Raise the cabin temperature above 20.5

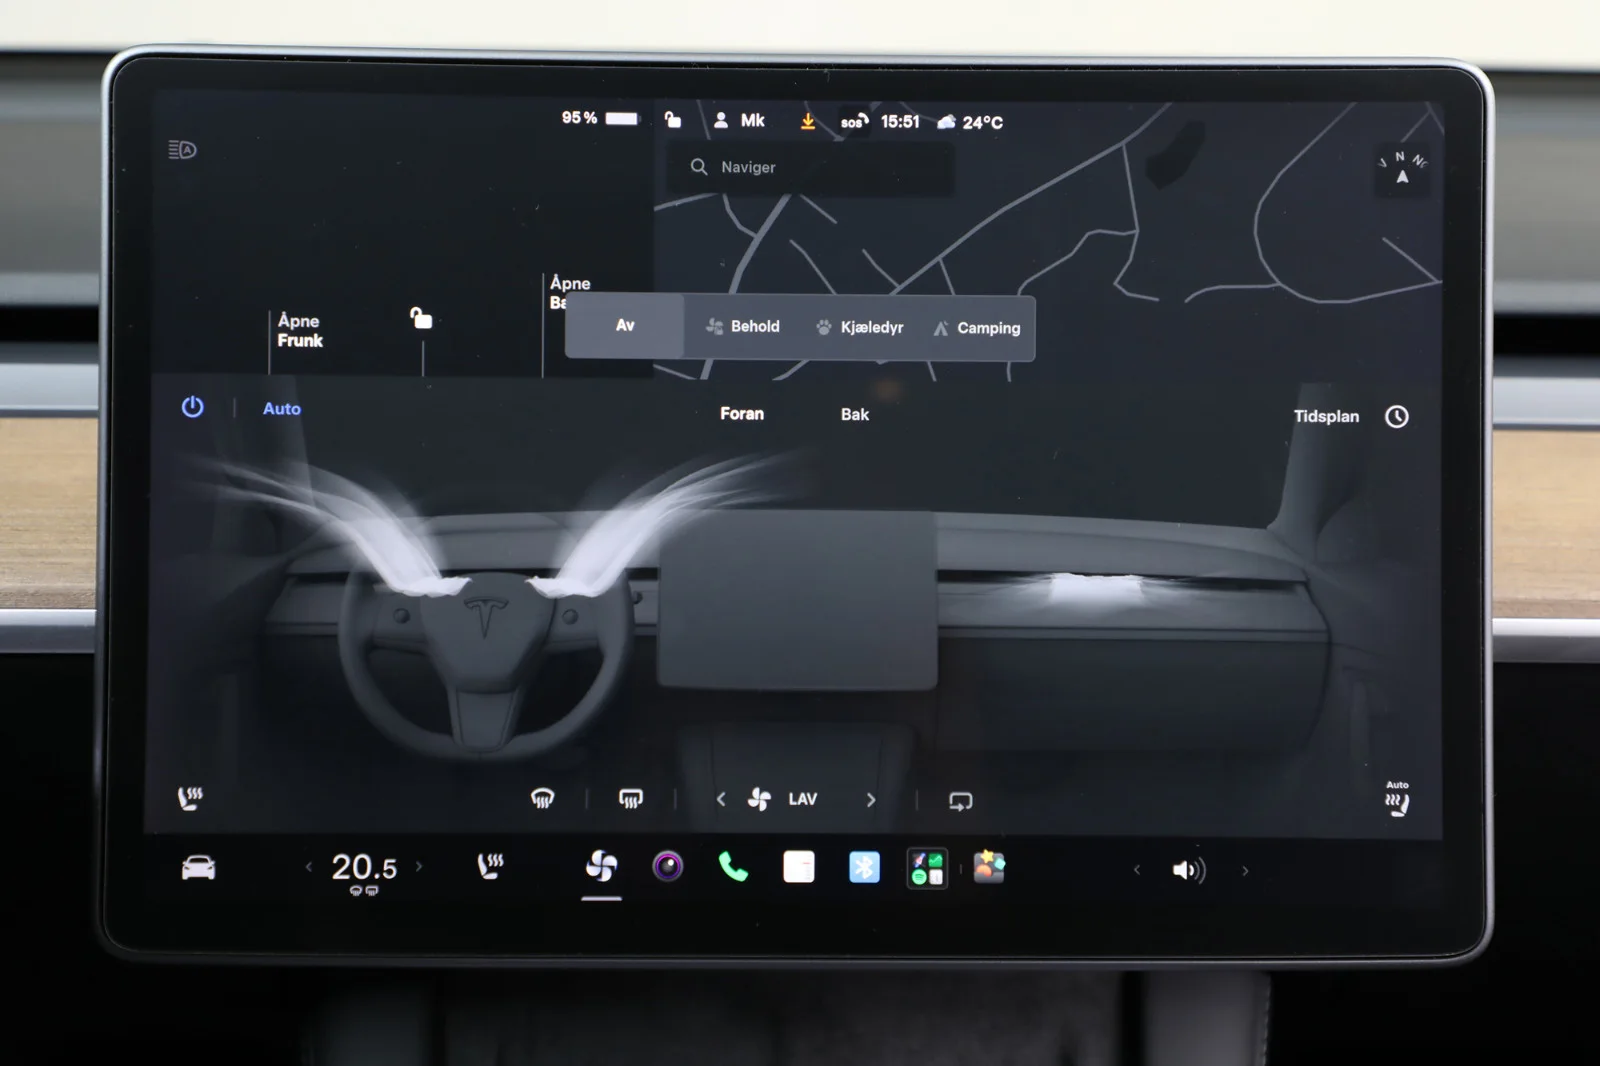[x=419, y=867]
